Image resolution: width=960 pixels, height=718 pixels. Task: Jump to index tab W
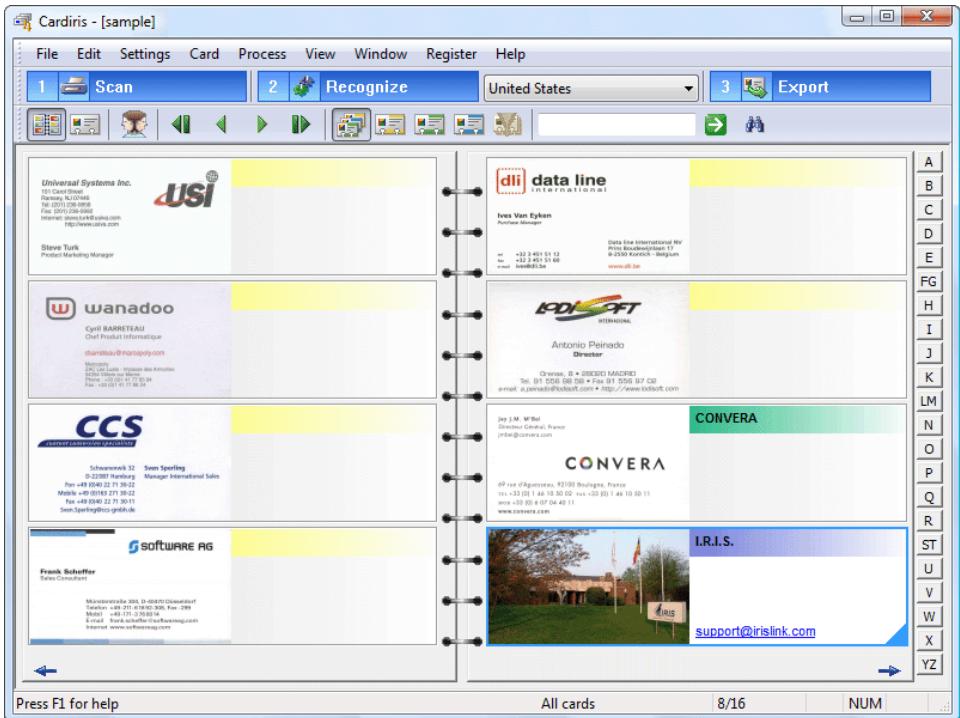pos(929,616)
